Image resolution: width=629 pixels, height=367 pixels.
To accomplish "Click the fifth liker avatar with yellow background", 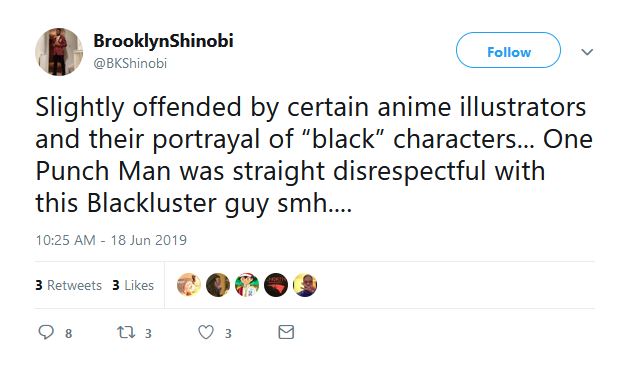I will (305, 285).
